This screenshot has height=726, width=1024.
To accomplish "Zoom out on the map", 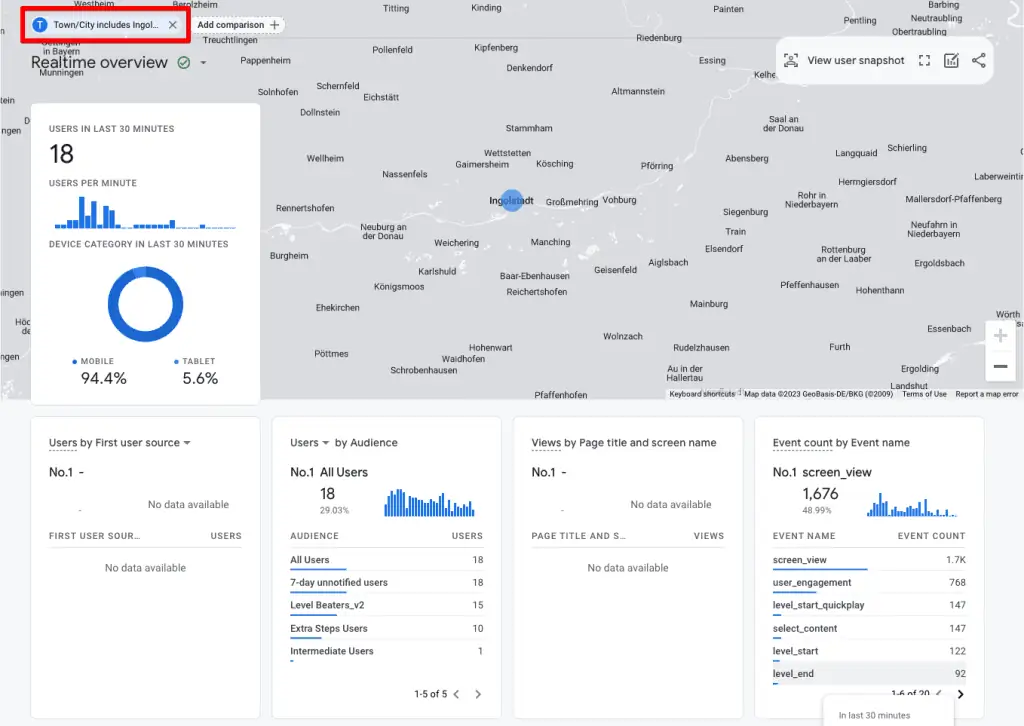I will (1000, 366).
